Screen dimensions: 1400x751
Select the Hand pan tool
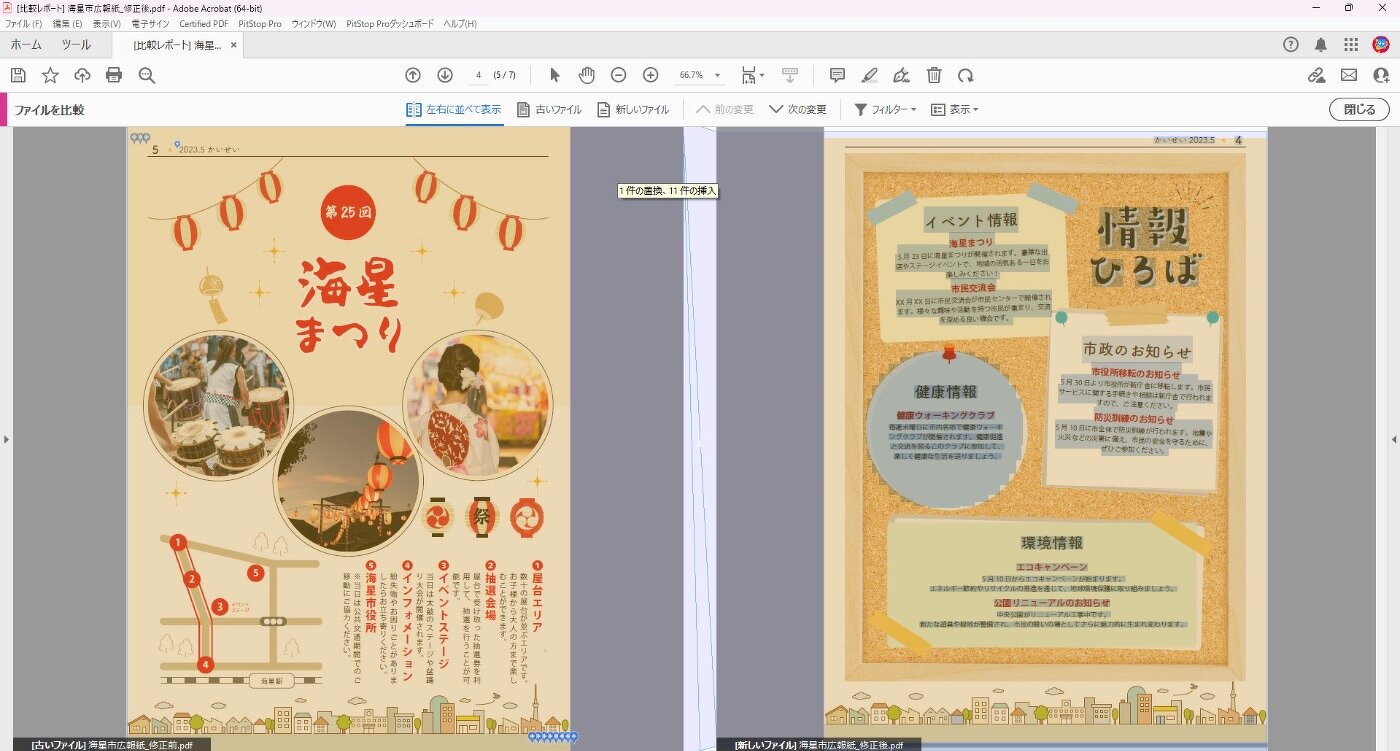587,75
